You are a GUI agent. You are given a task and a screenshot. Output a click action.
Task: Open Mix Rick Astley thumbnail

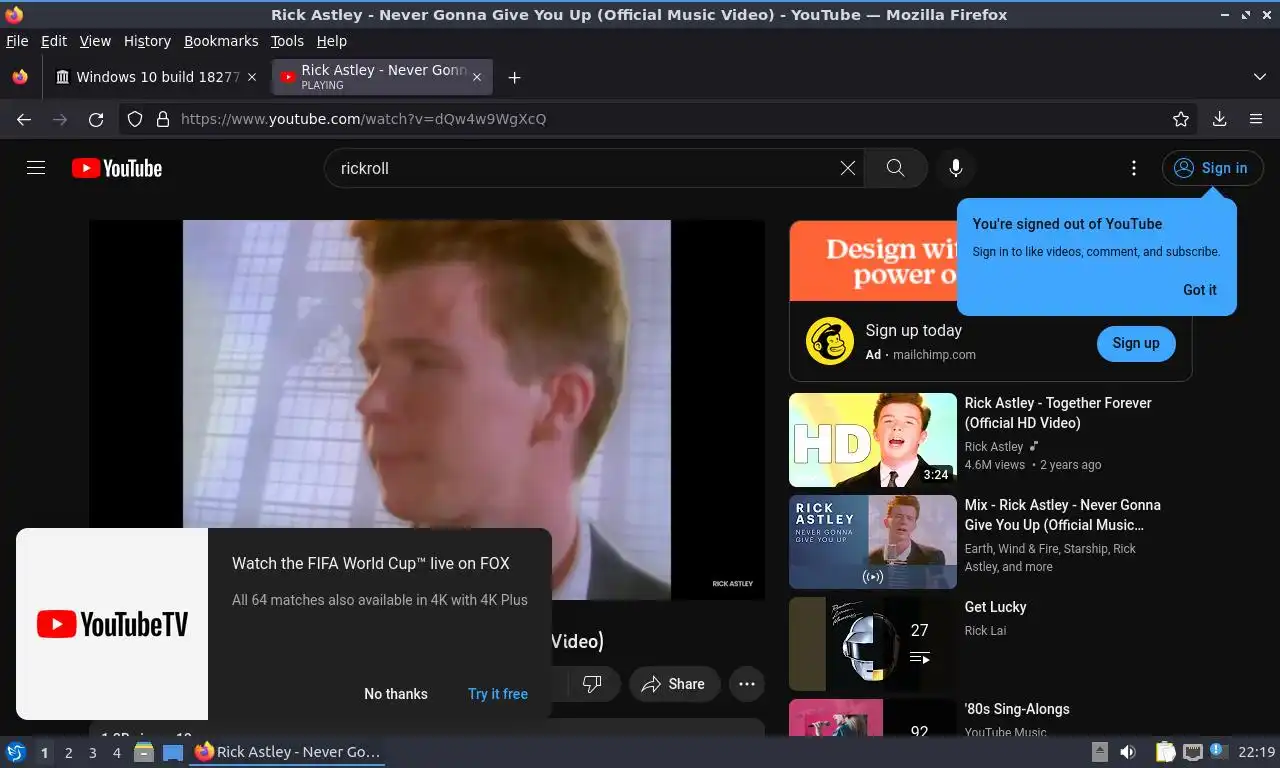873,542
